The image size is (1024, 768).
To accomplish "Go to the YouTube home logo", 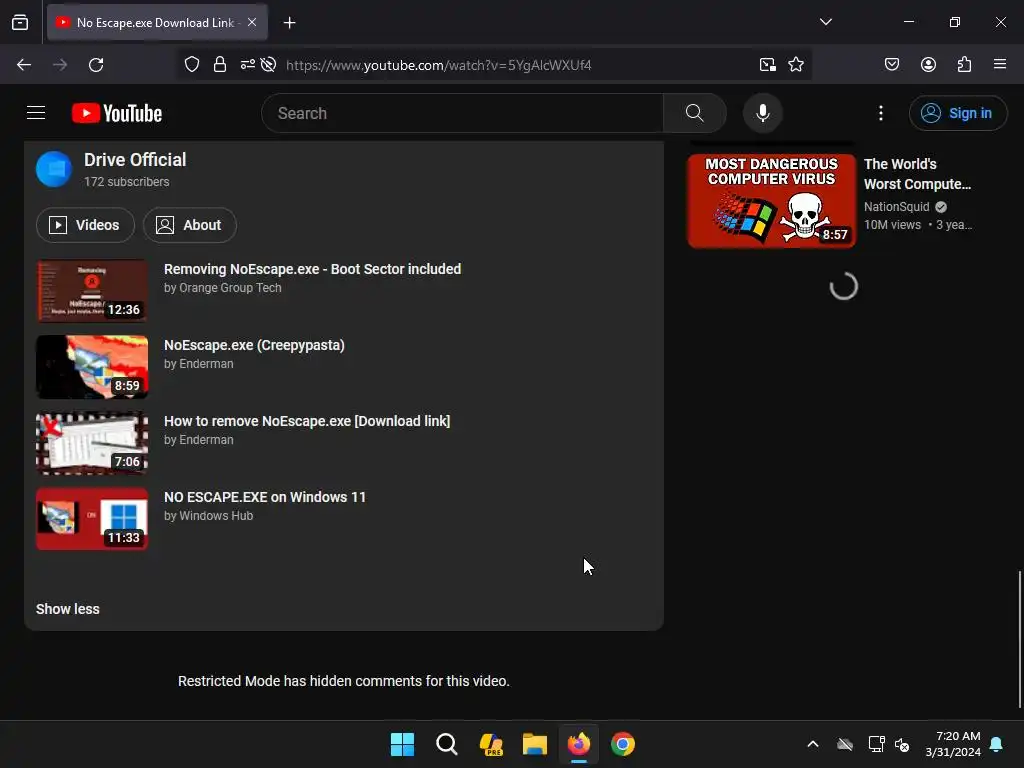I will (x=117, y=113).
